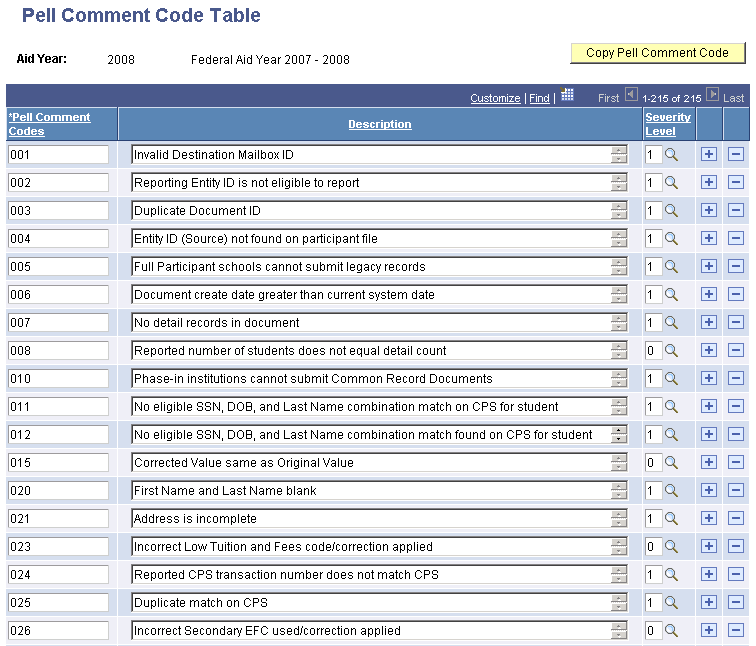
Task: Delete the code 026 row
Action: coord(736,630)
